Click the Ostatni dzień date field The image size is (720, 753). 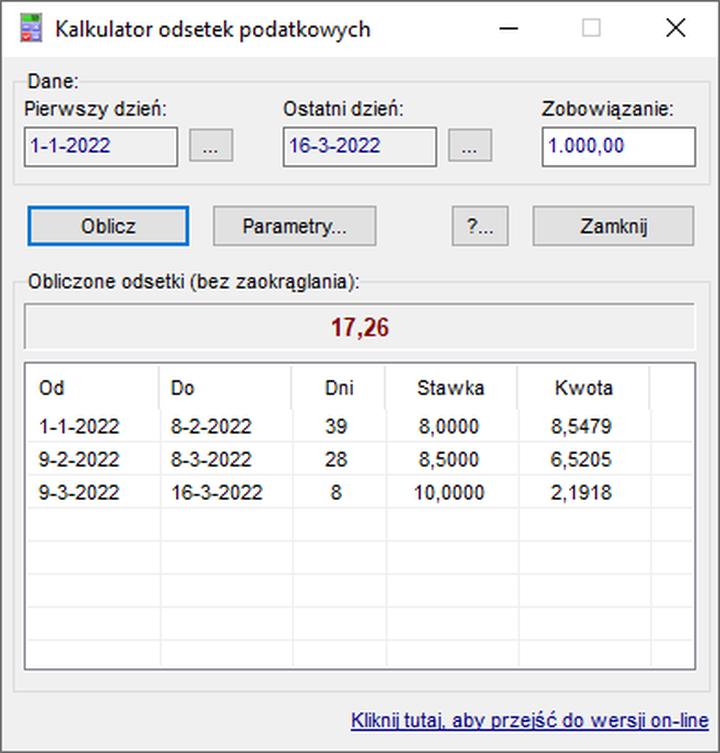point(359,146)
